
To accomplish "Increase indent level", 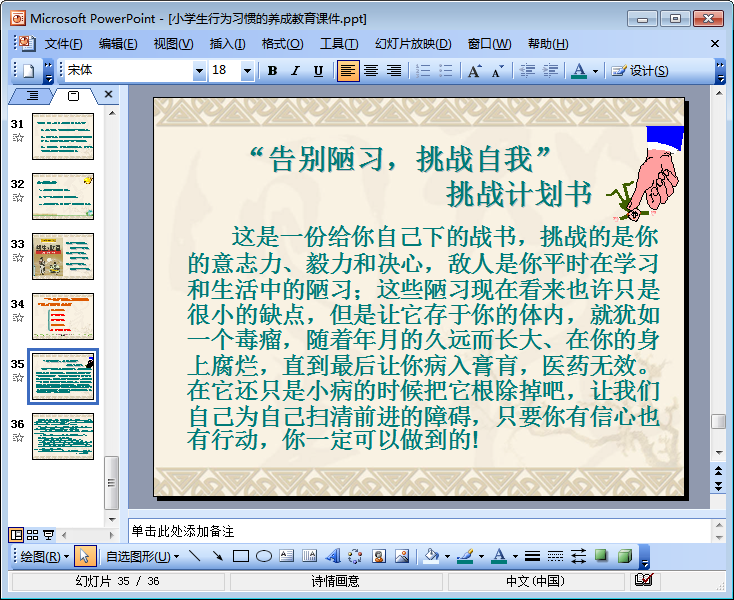I will coord(550,71).
